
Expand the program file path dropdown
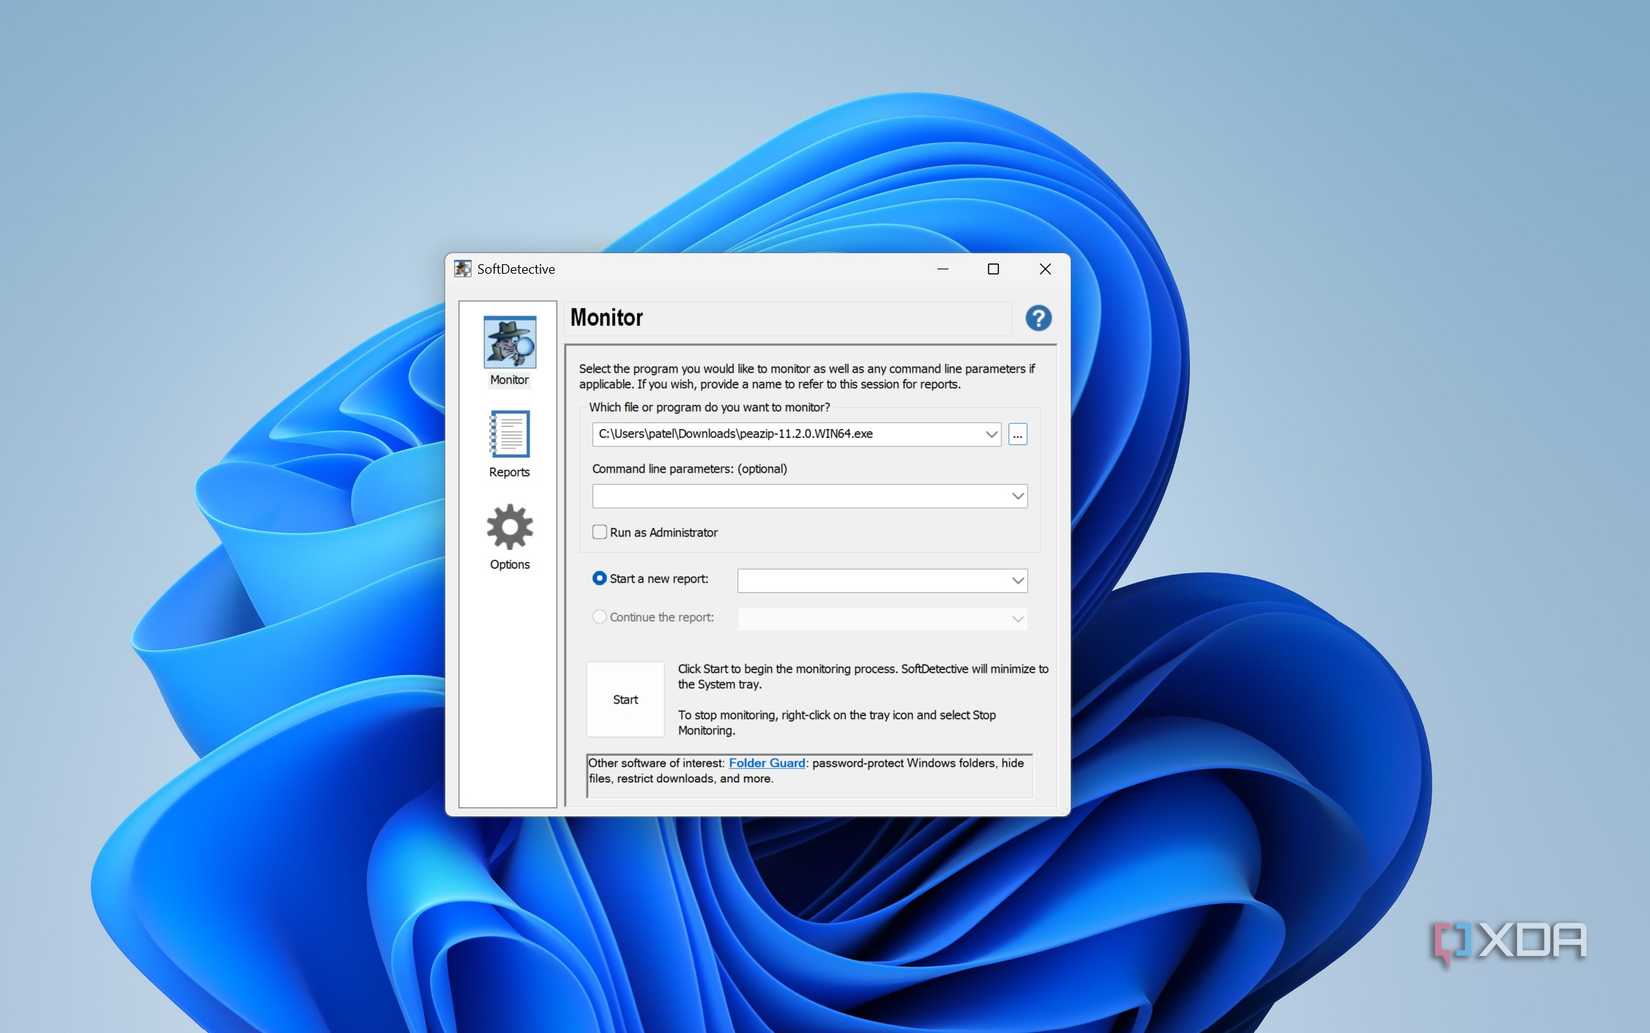991,434
